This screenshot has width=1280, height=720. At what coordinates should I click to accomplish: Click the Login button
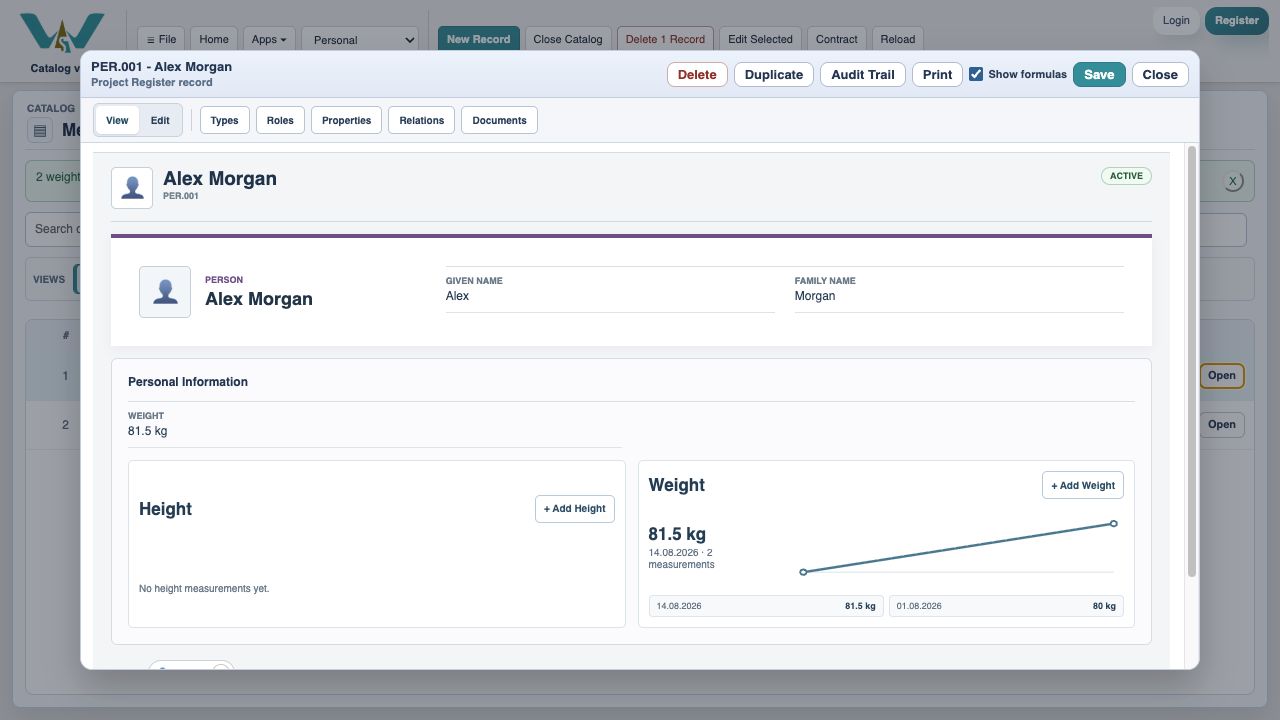tap(1176, 20)
